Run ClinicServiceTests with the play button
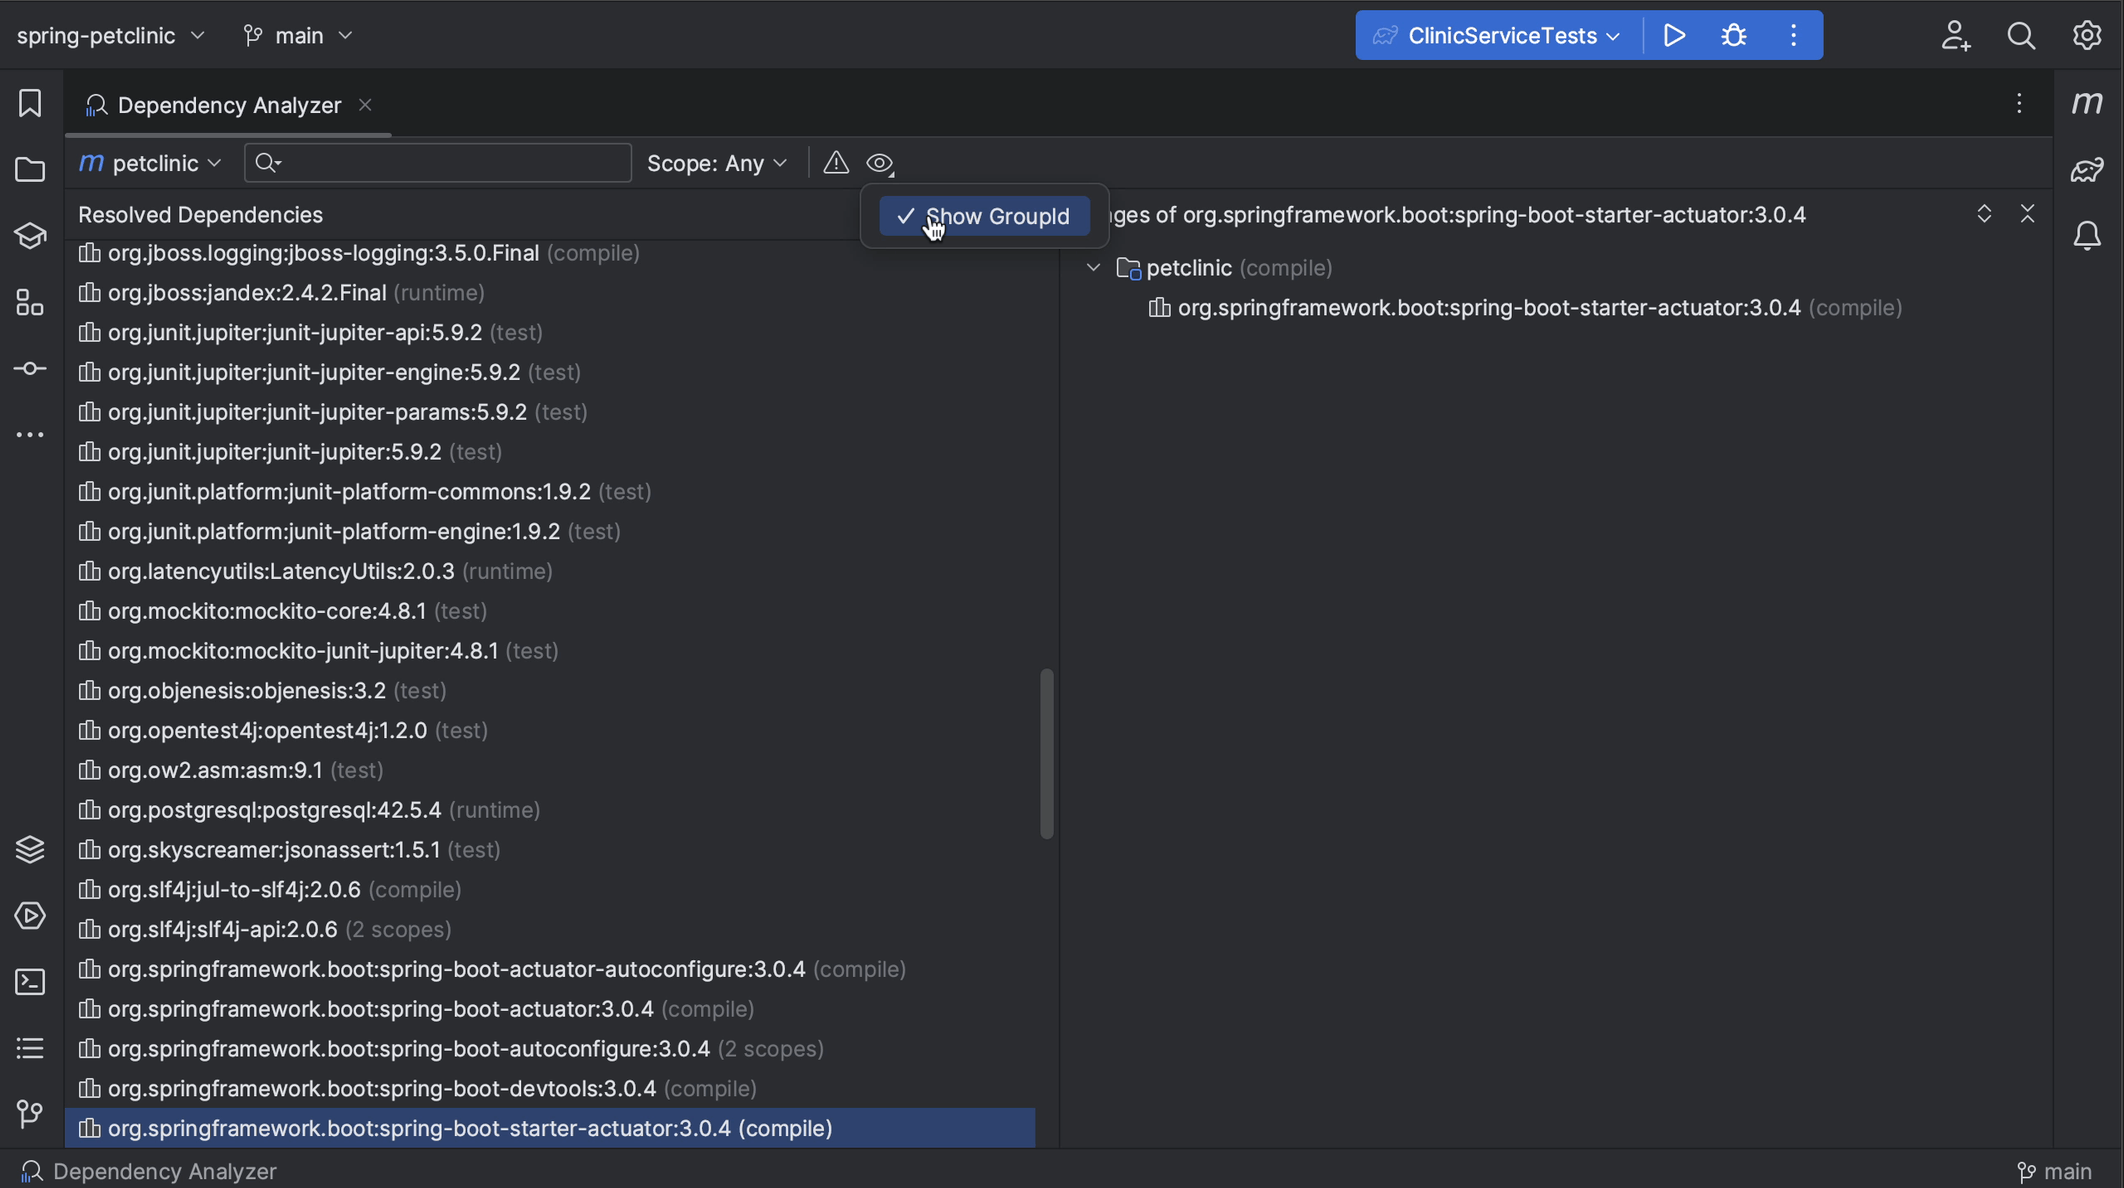Image resolution: width=2124 pixels, height=1188 pixels. point(1675,35)
